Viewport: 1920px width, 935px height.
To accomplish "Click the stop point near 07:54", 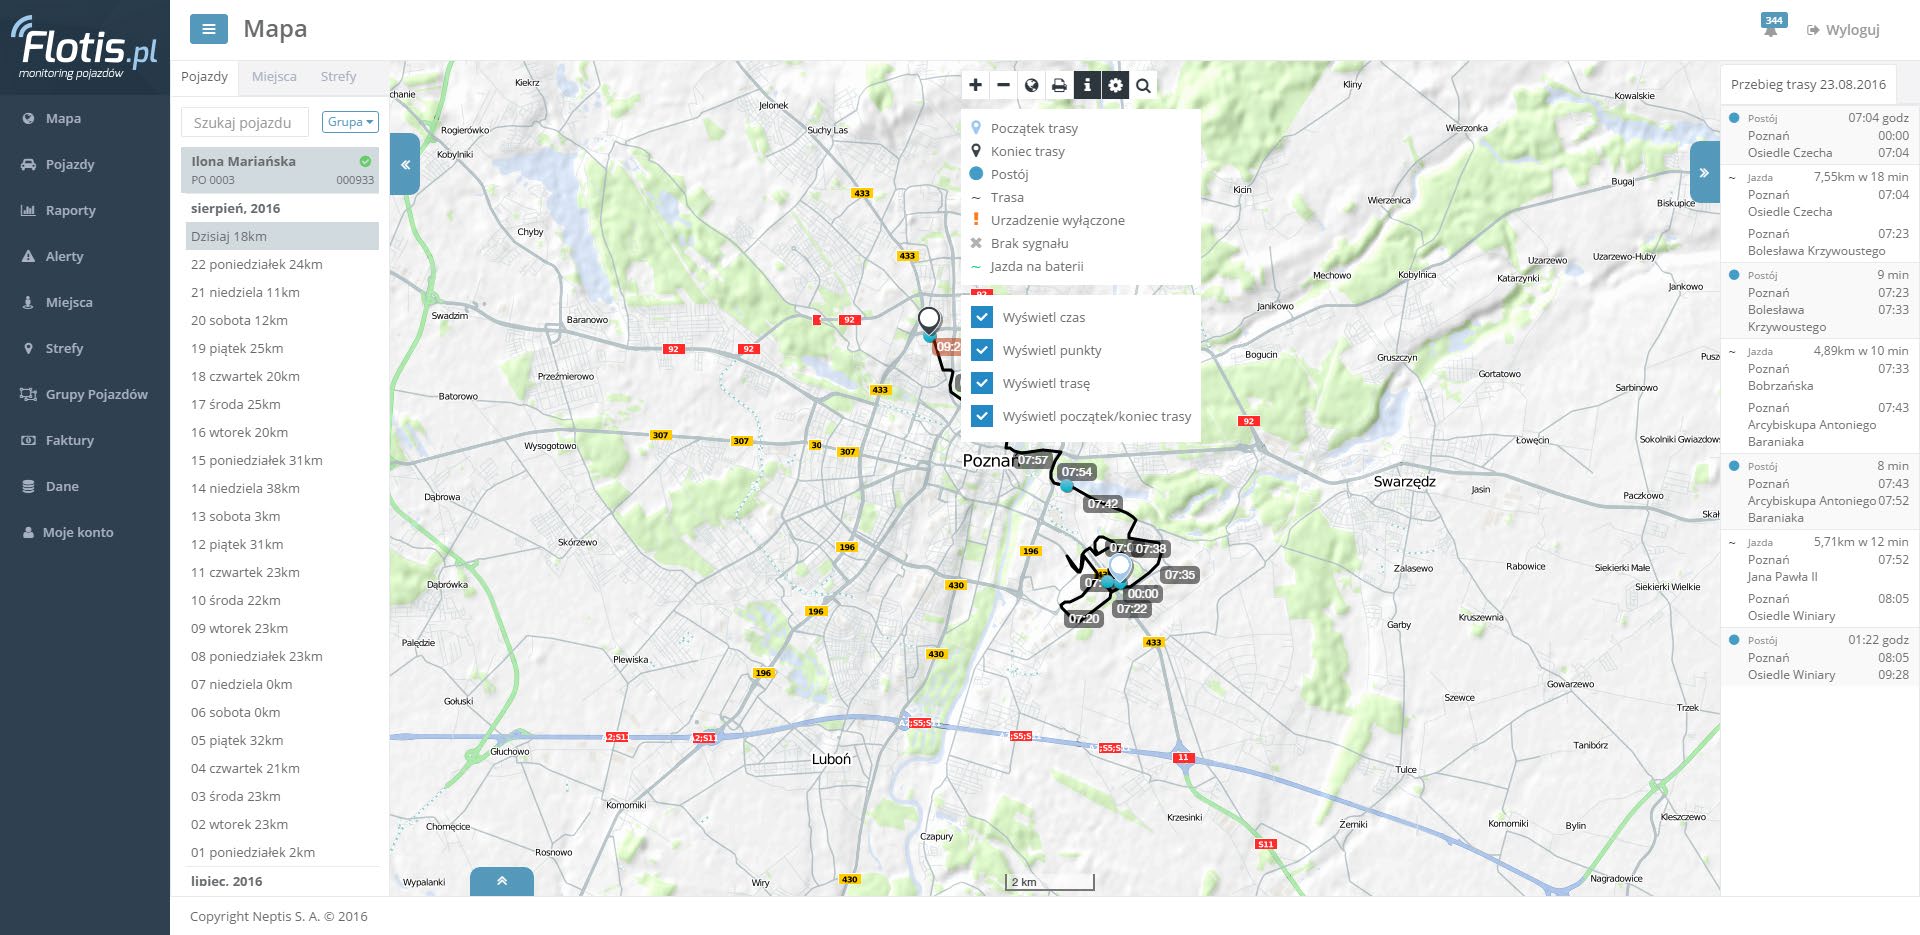I will (x=1066, y=486).
